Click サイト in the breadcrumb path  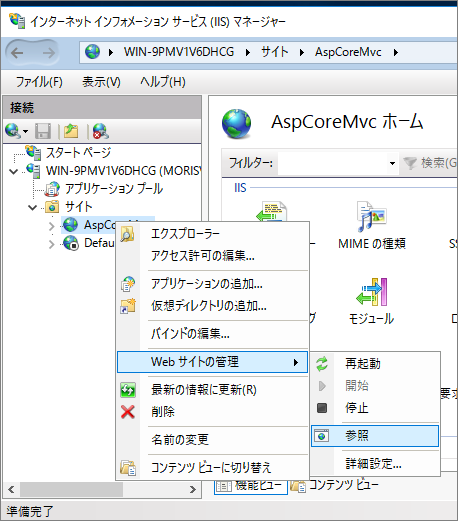[274, 52]
